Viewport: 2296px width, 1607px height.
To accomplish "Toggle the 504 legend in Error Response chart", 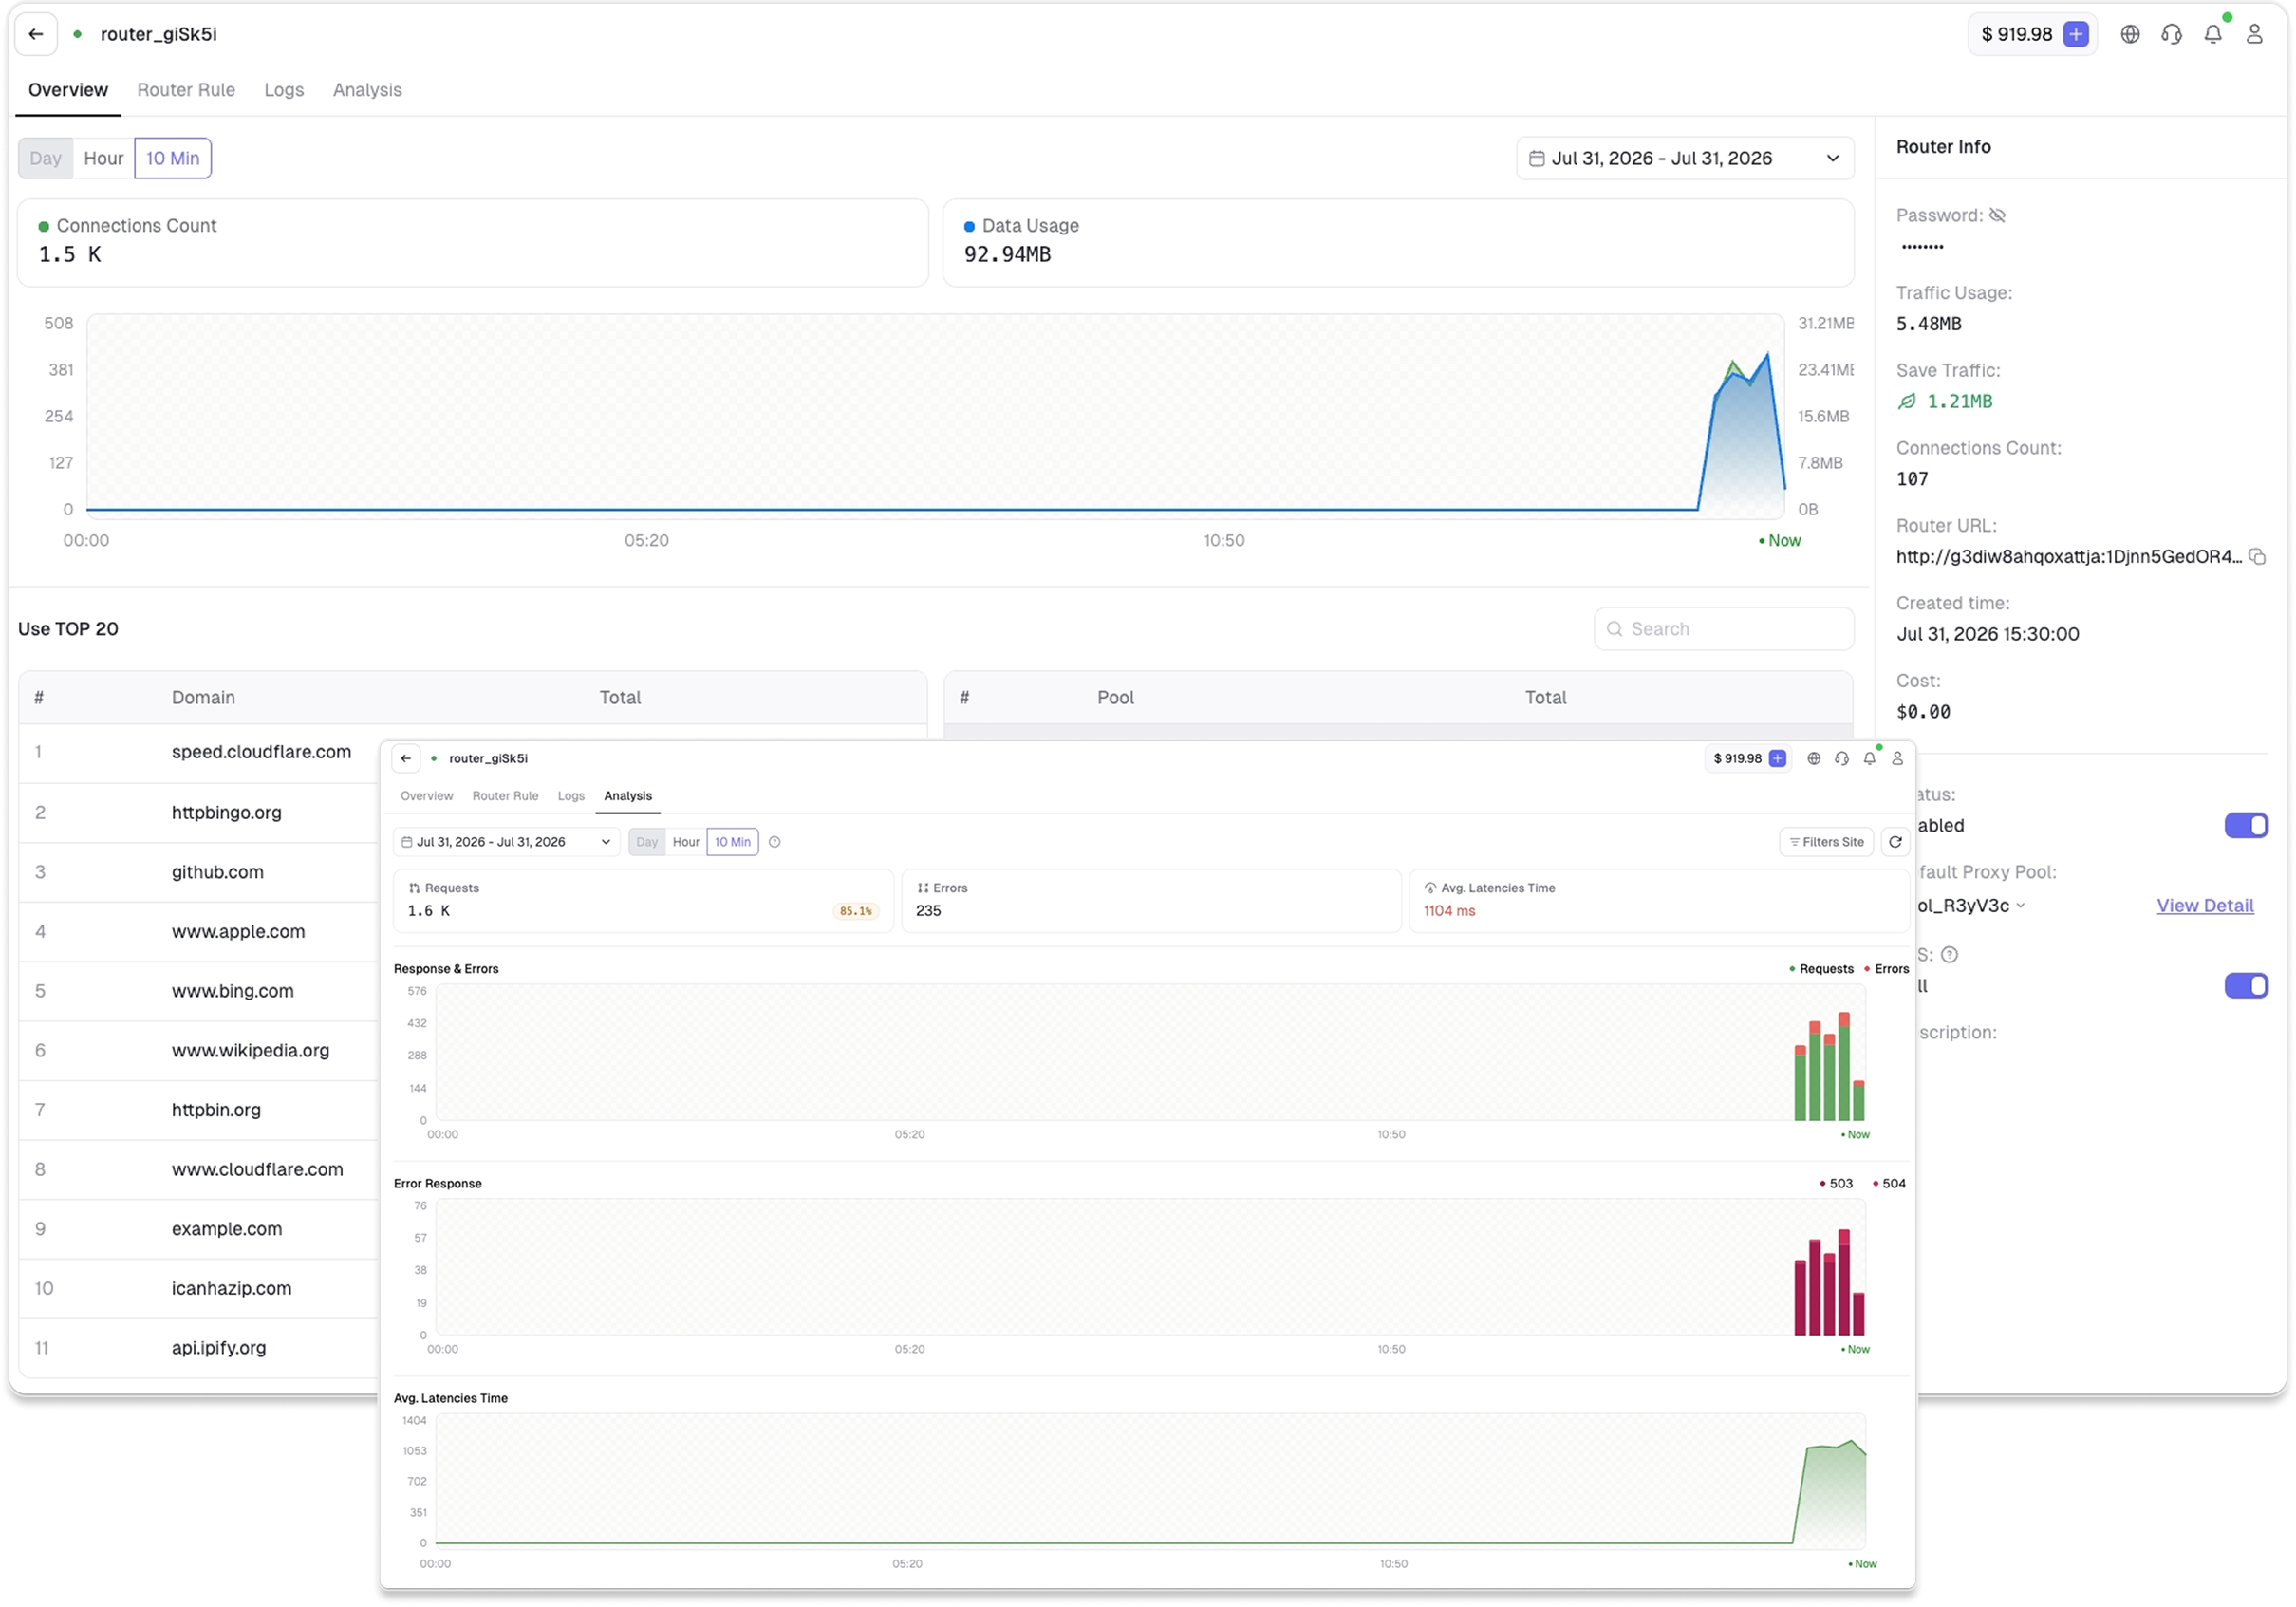I will (1889, 1183).
